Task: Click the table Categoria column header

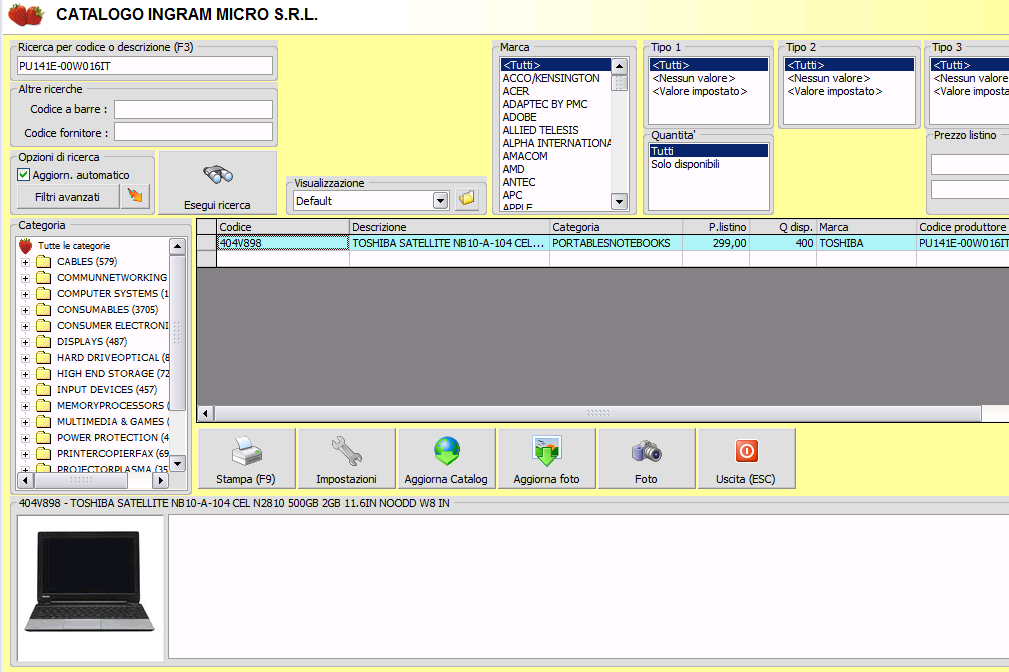Action: tap(616, 227)
